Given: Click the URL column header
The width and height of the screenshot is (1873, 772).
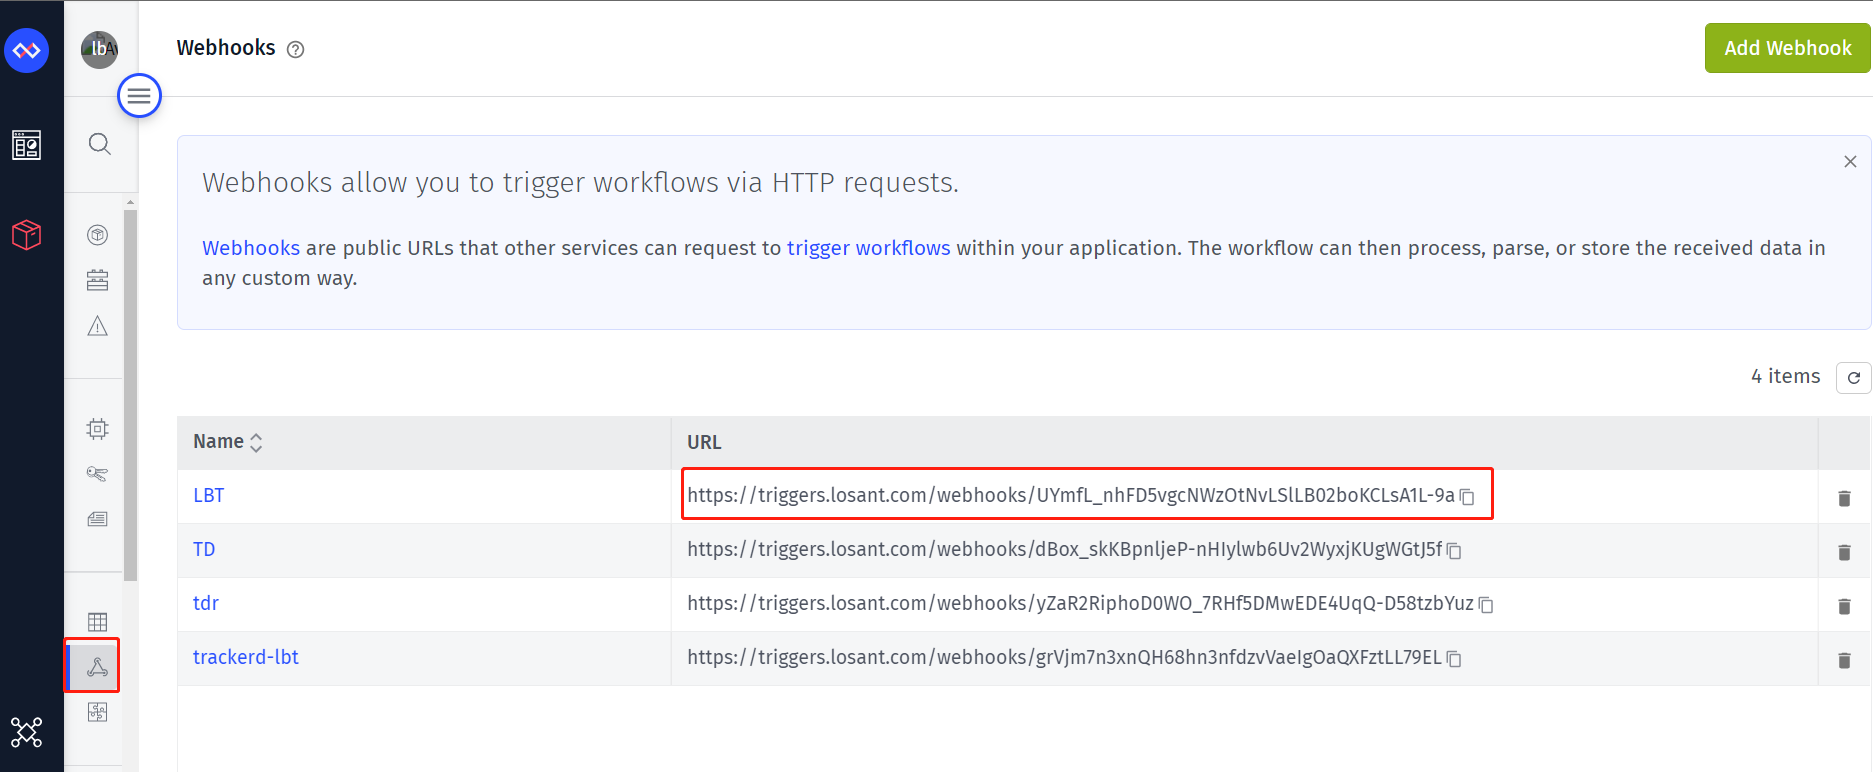Looking at the screenshot, I should click(x=704, y=442).
